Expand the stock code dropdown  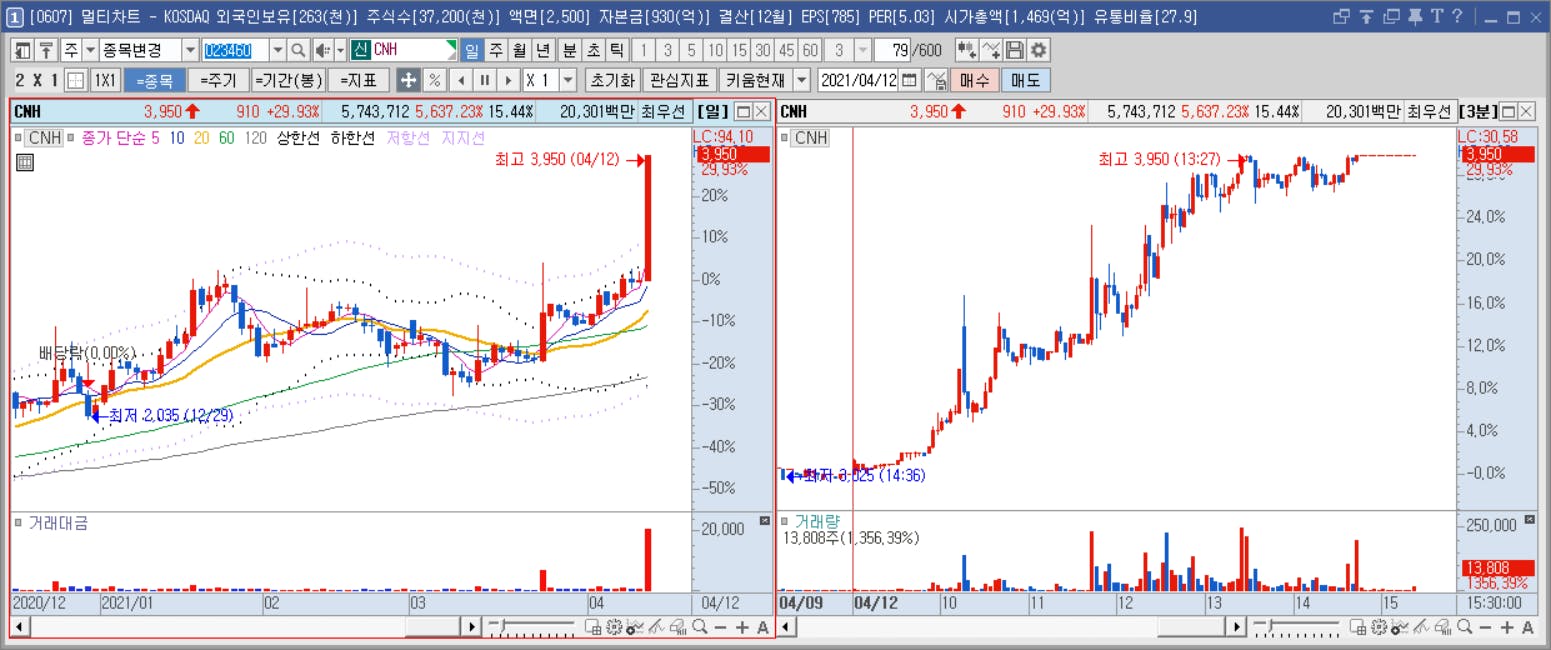point(277,50)
